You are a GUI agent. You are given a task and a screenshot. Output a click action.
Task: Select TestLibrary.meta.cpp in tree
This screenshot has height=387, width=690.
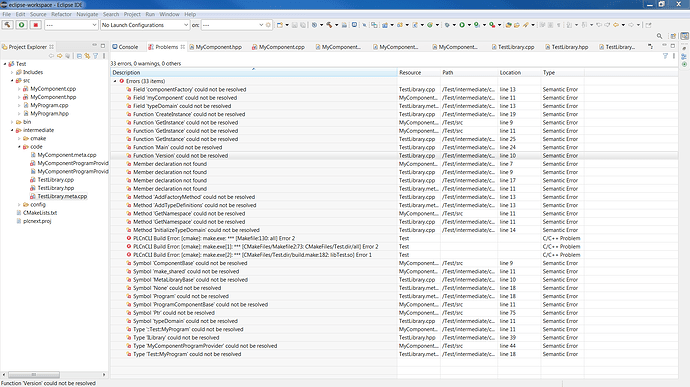(62, 196)
